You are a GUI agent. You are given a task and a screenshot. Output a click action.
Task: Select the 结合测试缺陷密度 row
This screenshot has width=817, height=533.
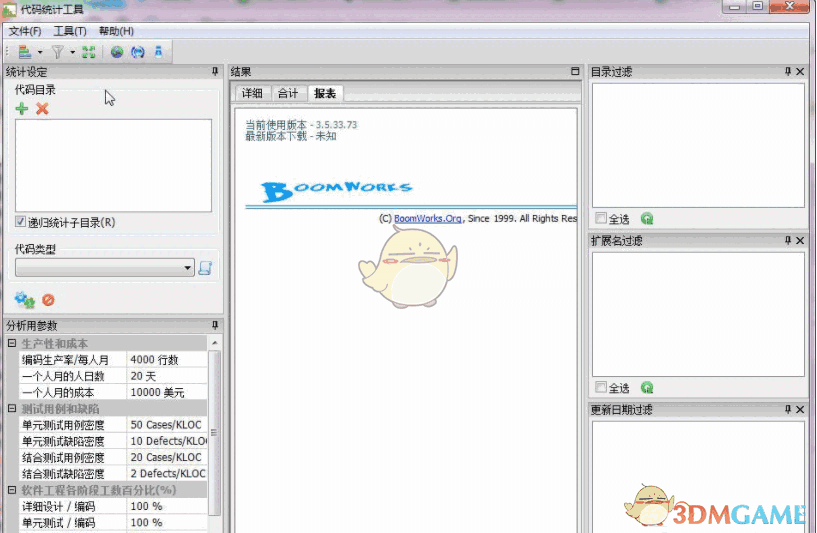point(113,473)
